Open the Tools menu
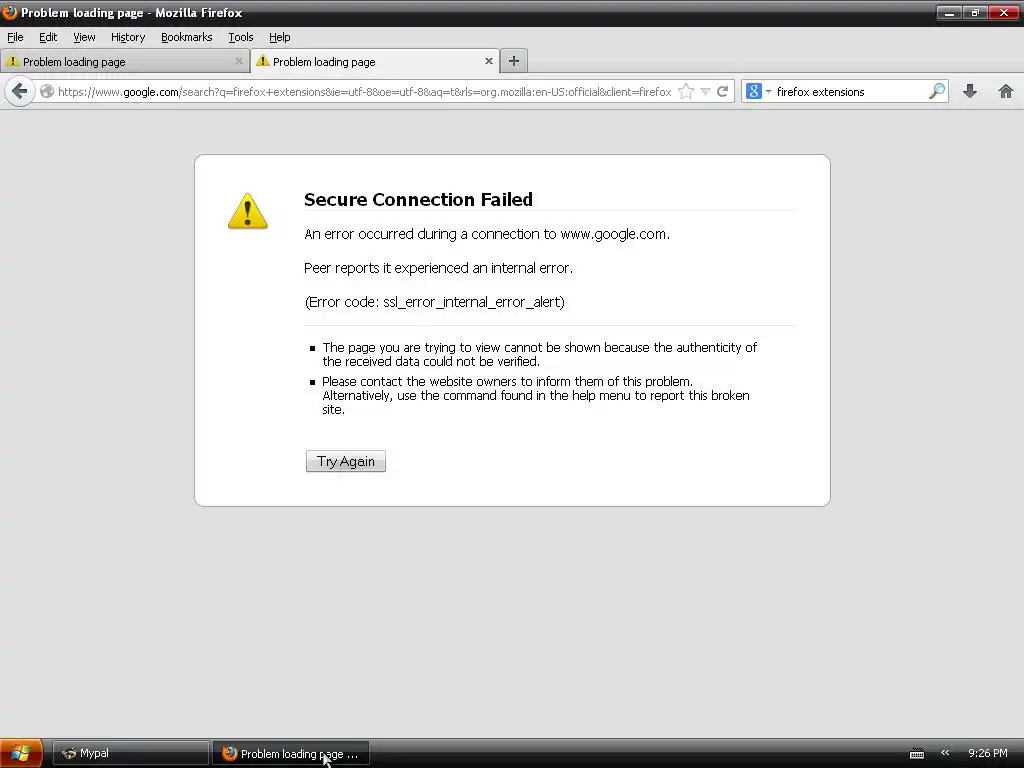Image resolution: width=1024 pixels, height=768 pixels. (x=241, y=37)
